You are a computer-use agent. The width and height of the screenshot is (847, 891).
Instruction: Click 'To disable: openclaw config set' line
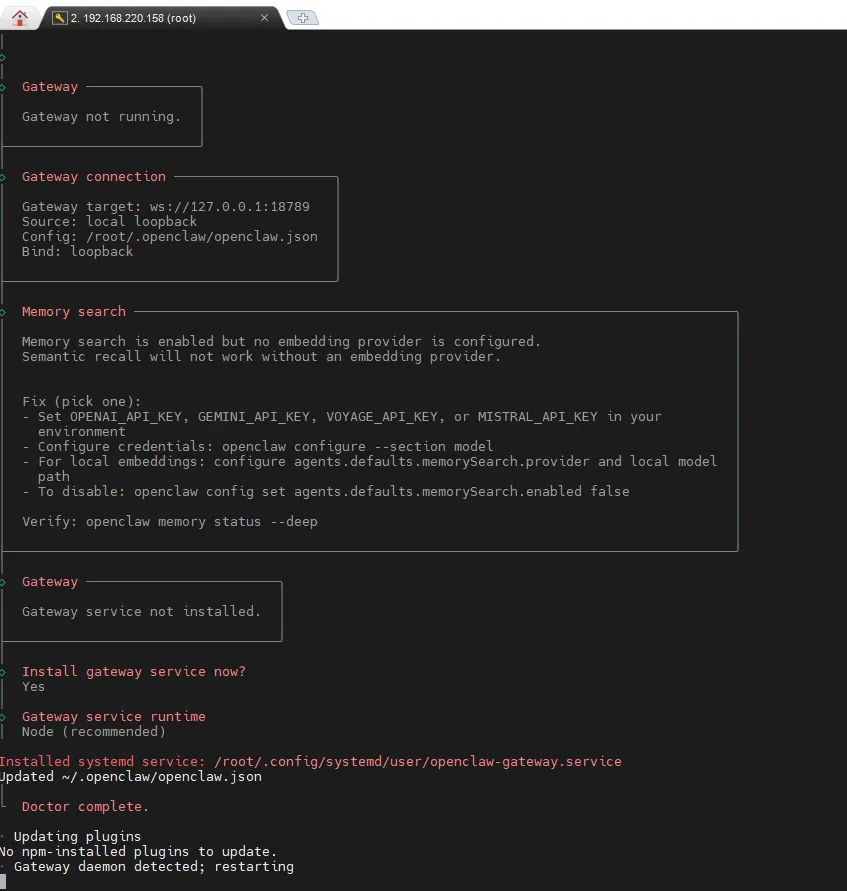click(x=326, y=492)
